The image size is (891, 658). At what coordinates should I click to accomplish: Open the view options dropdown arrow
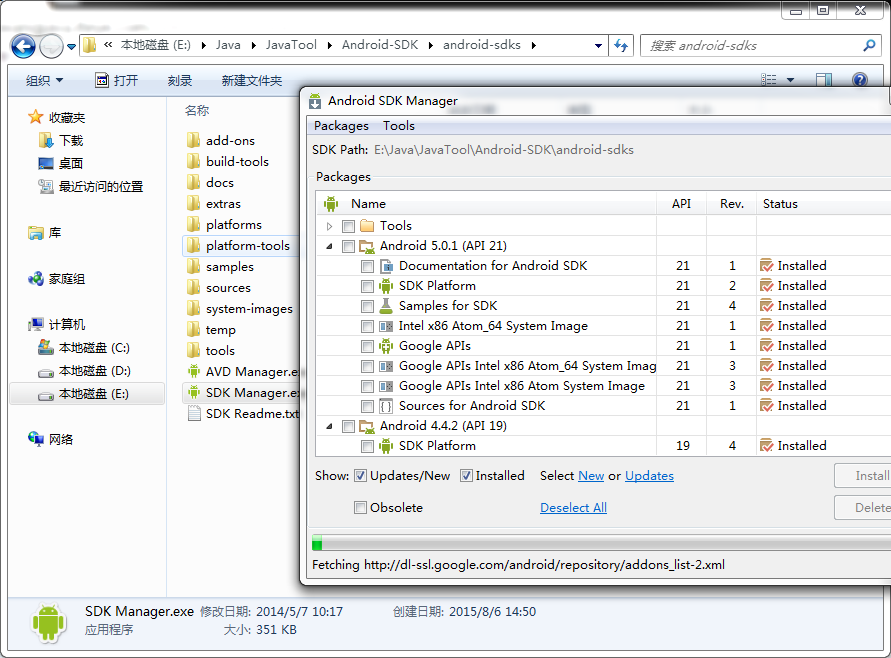(x=790, y=80)
